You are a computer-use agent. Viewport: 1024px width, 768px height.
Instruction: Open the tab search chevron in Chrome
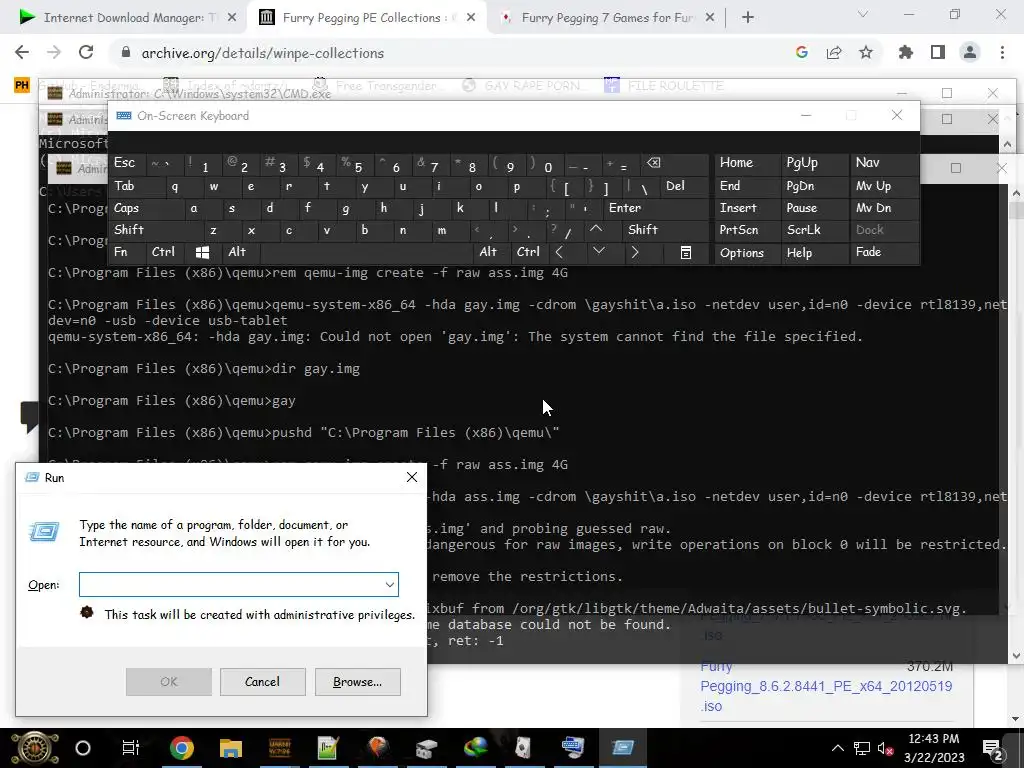(863, 14)
